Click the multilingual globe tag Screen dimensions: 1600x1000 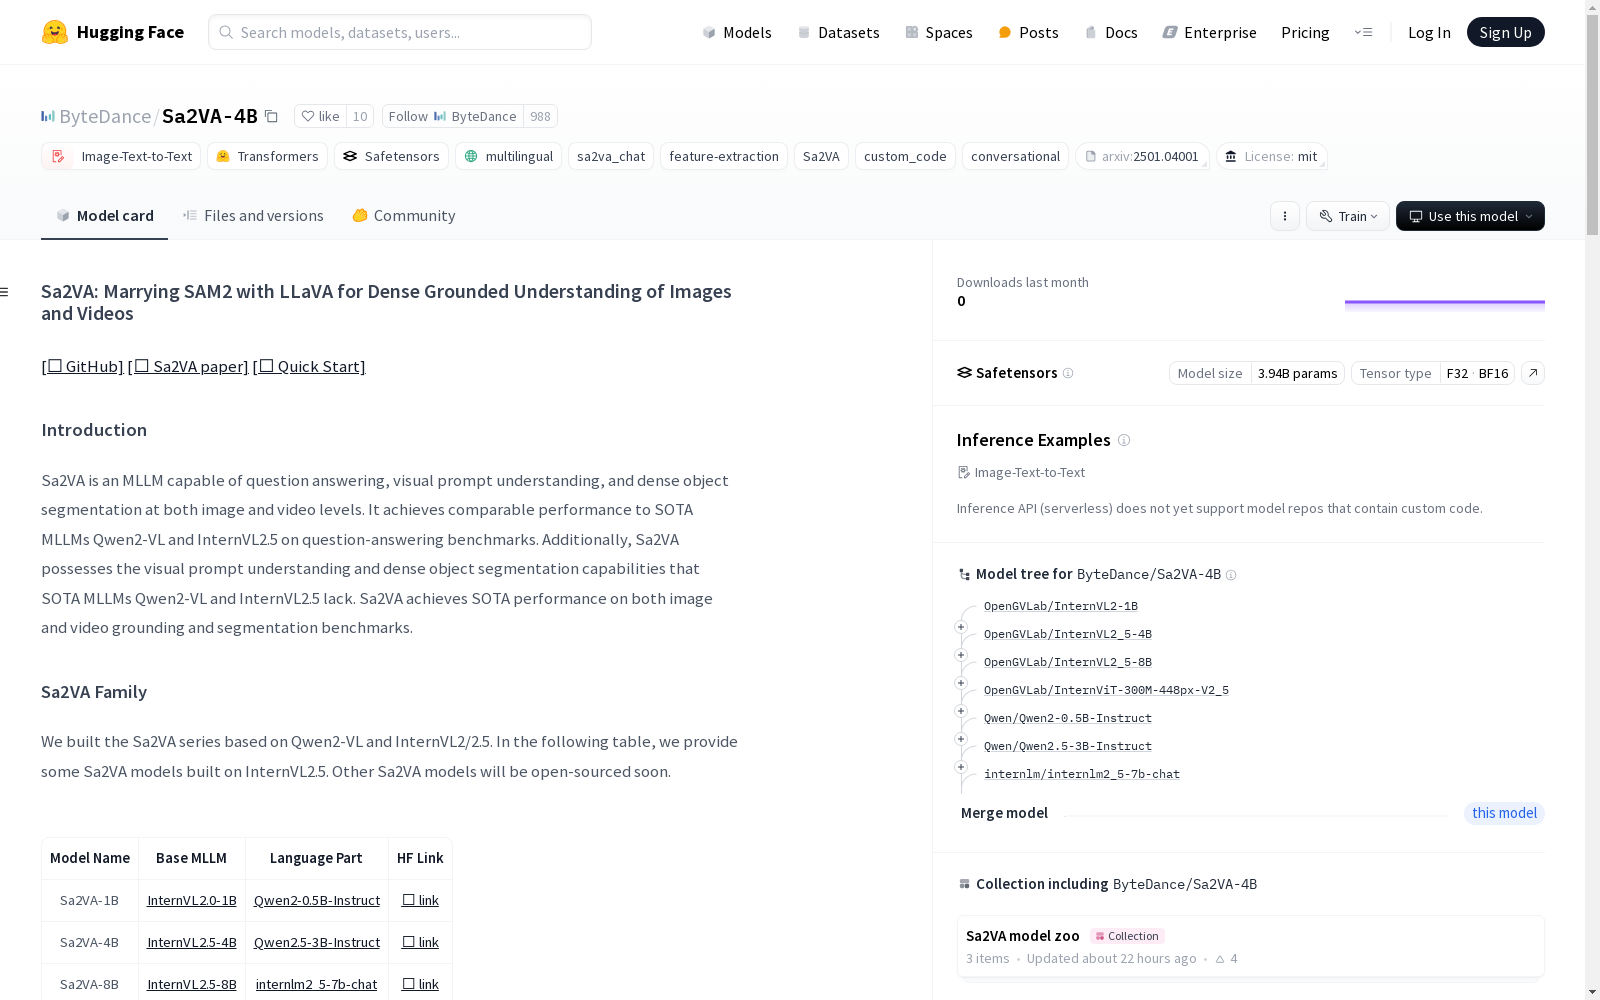pos(508,156)
